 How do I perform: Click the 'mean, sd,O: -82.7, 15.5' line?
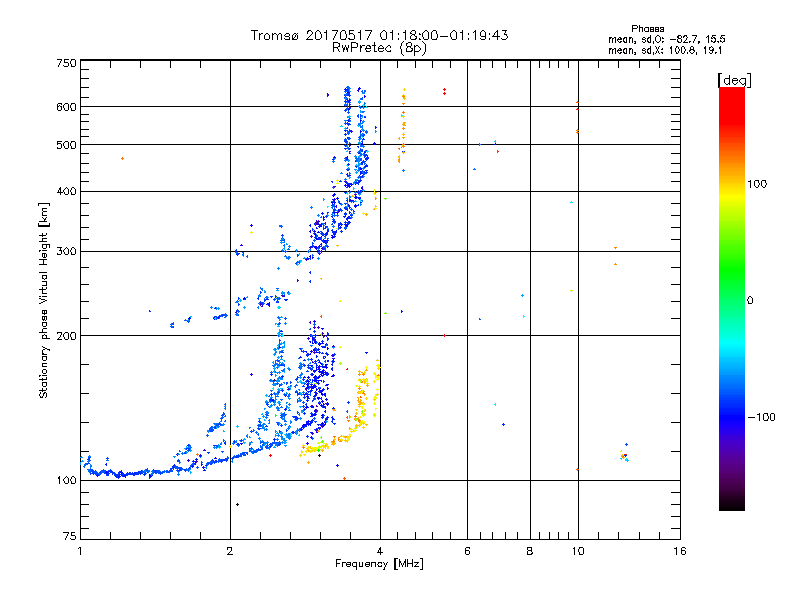tap(666, 39)
